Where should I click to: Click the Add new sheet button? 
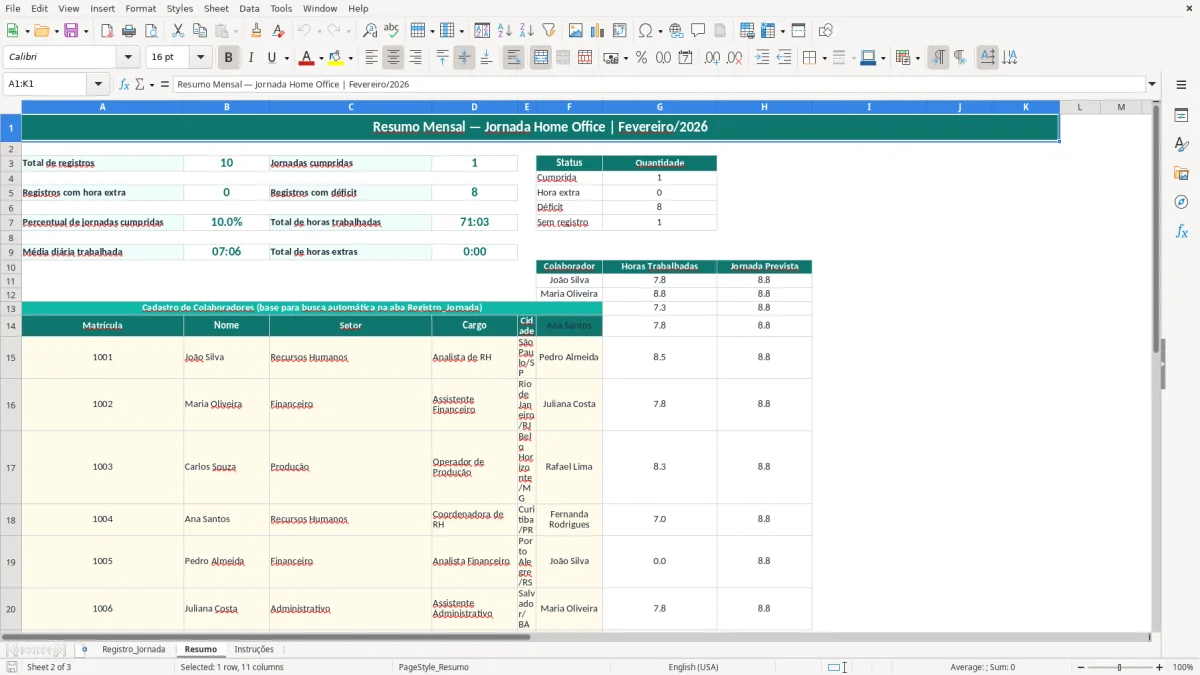coord(84,649)
